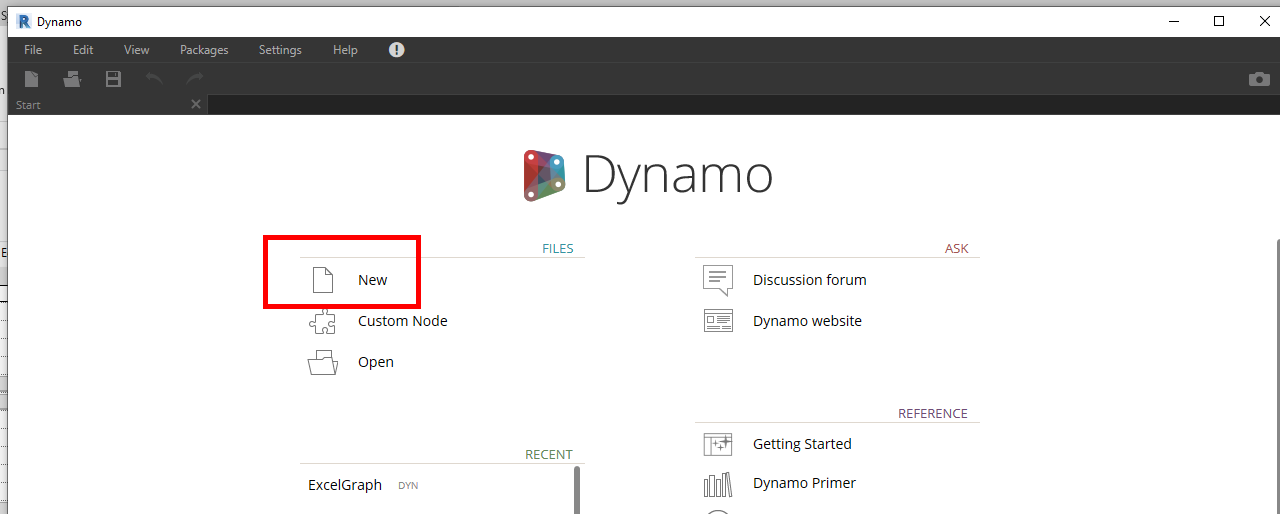
Task: Open the Help menu
Action: [x=345, y=50]
